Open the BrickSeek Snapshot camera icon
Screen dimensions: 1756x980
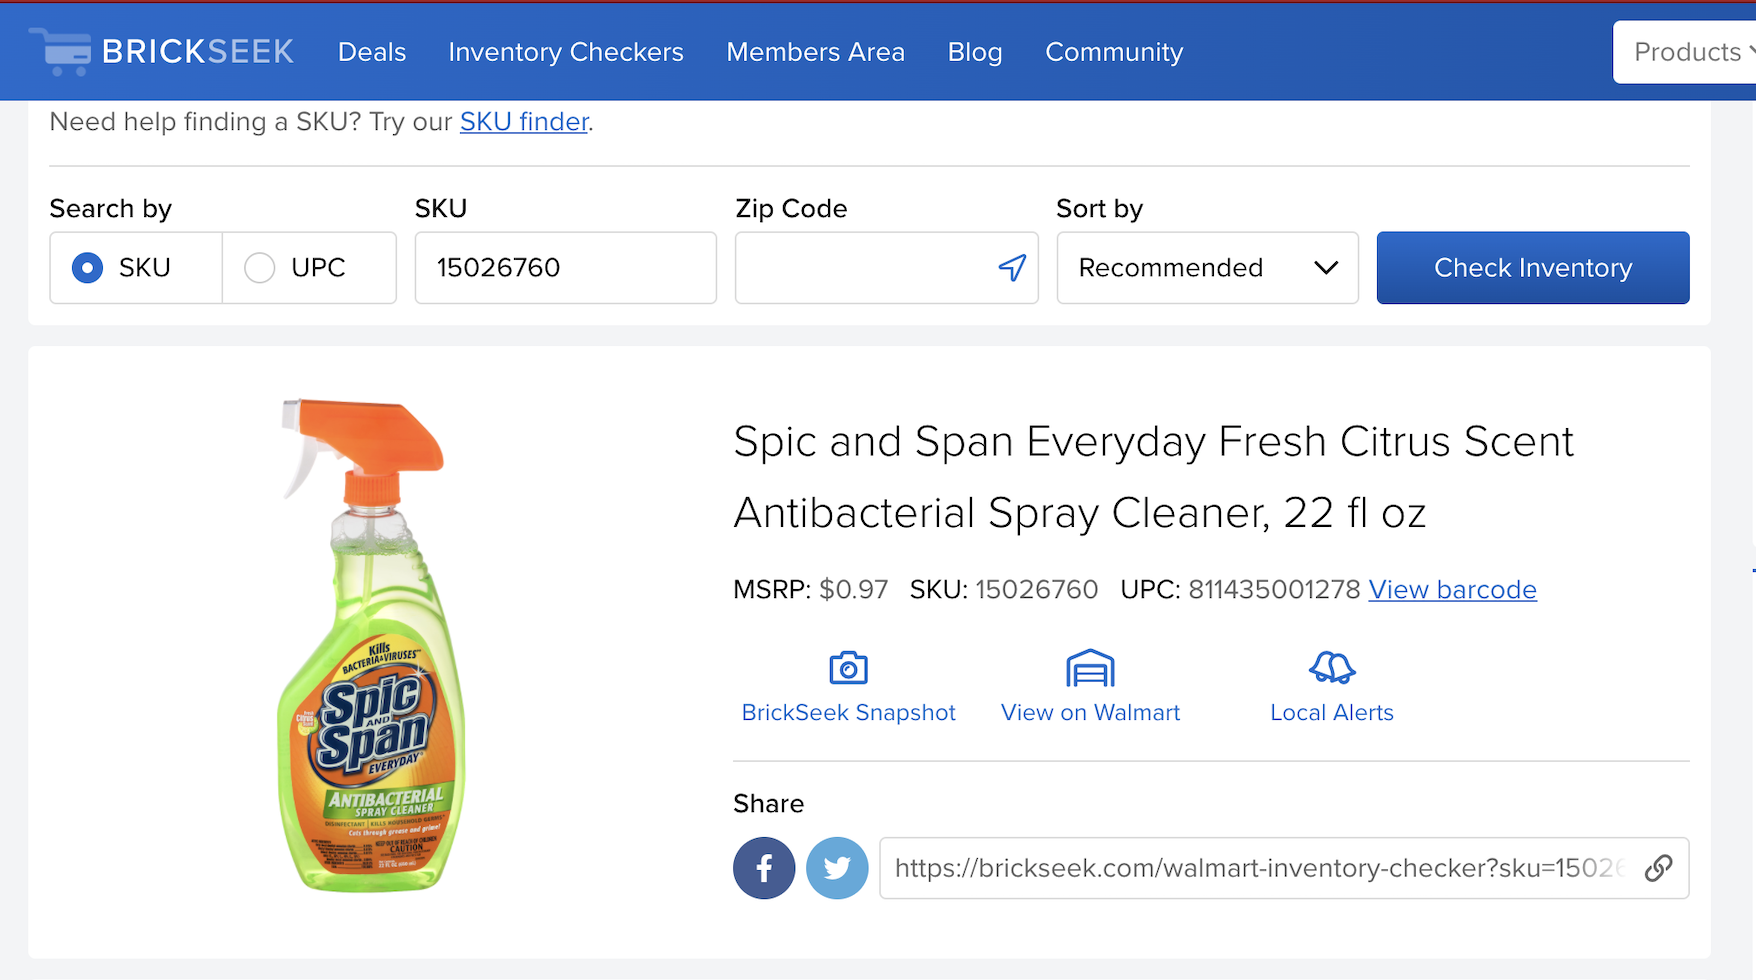point(848,667)
